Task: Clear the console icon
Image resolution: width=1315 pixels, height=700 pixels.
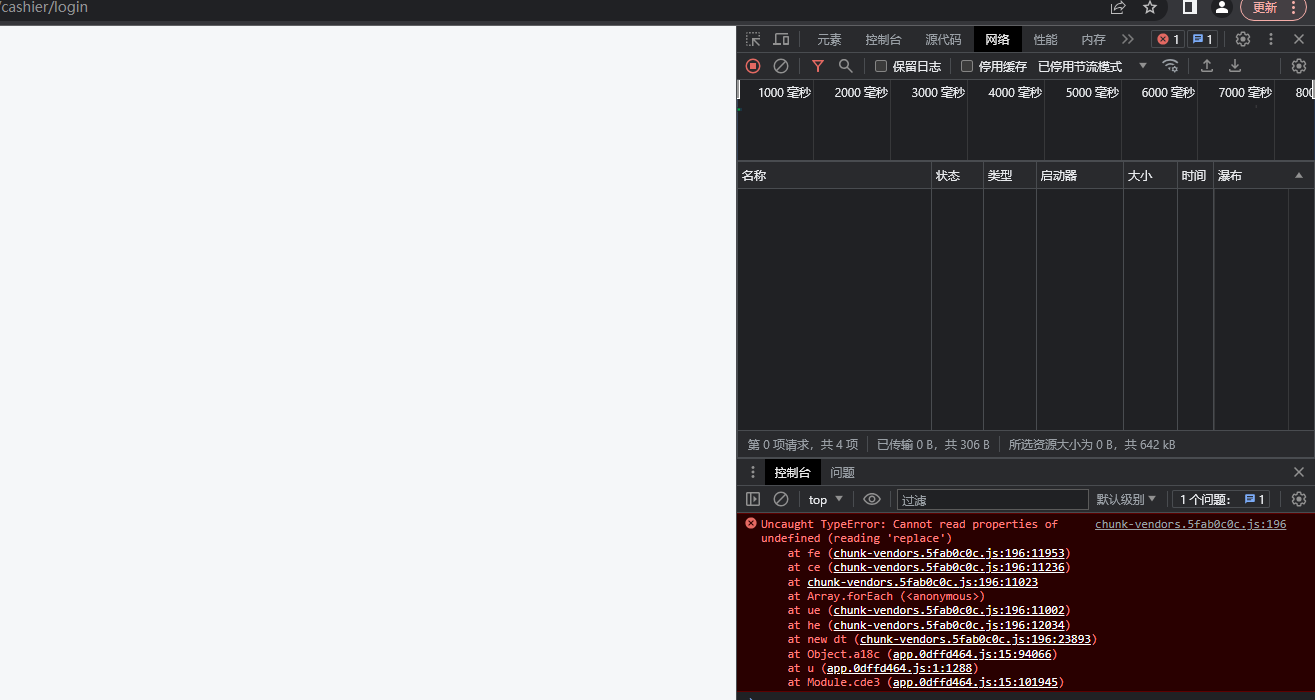Action: click(781, 499)
